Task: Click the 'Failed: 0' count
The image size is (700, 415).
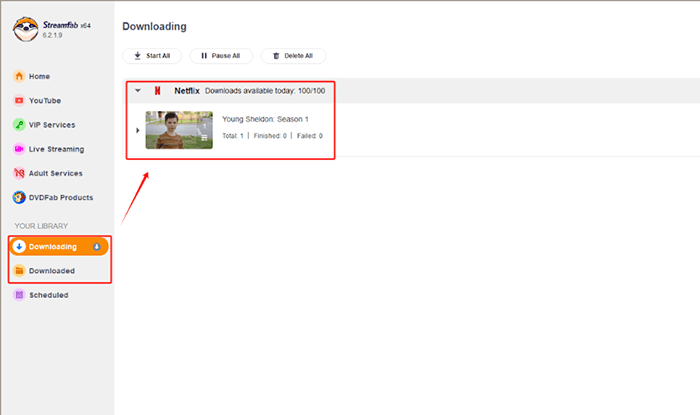Action: pos(310,136)
